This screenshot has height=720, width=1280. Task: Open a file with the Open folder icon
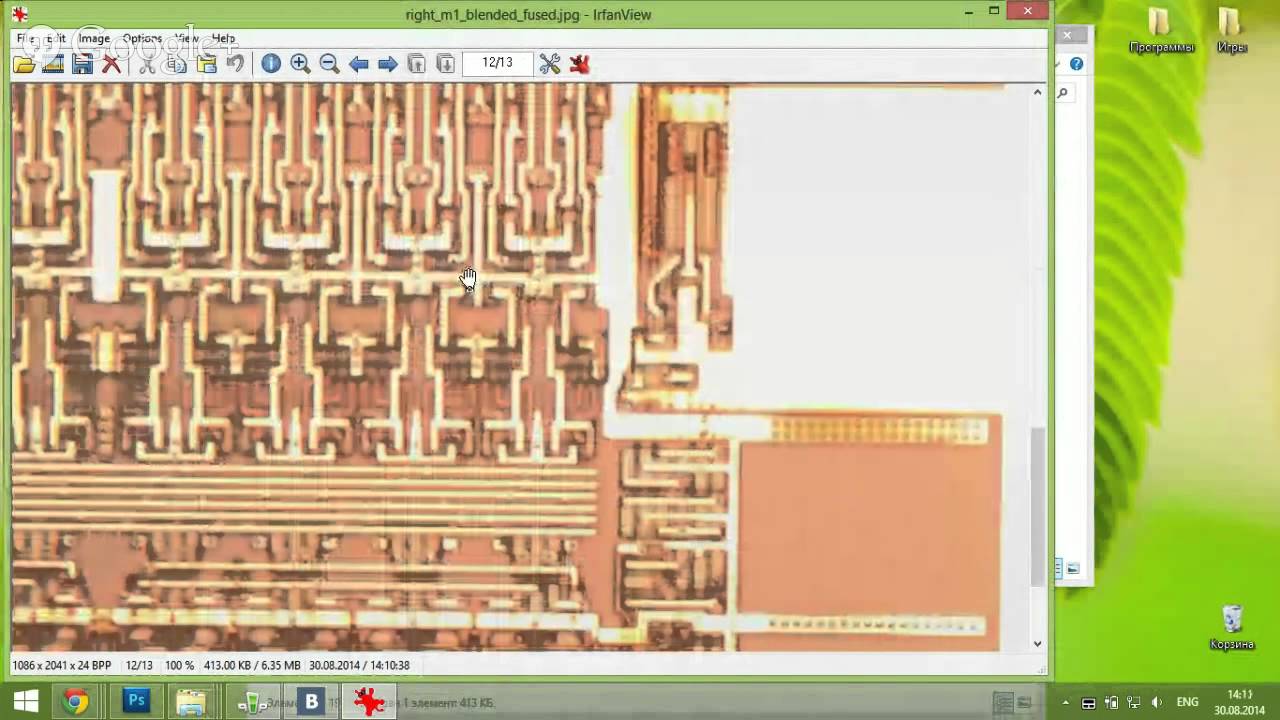click(24, 64)
